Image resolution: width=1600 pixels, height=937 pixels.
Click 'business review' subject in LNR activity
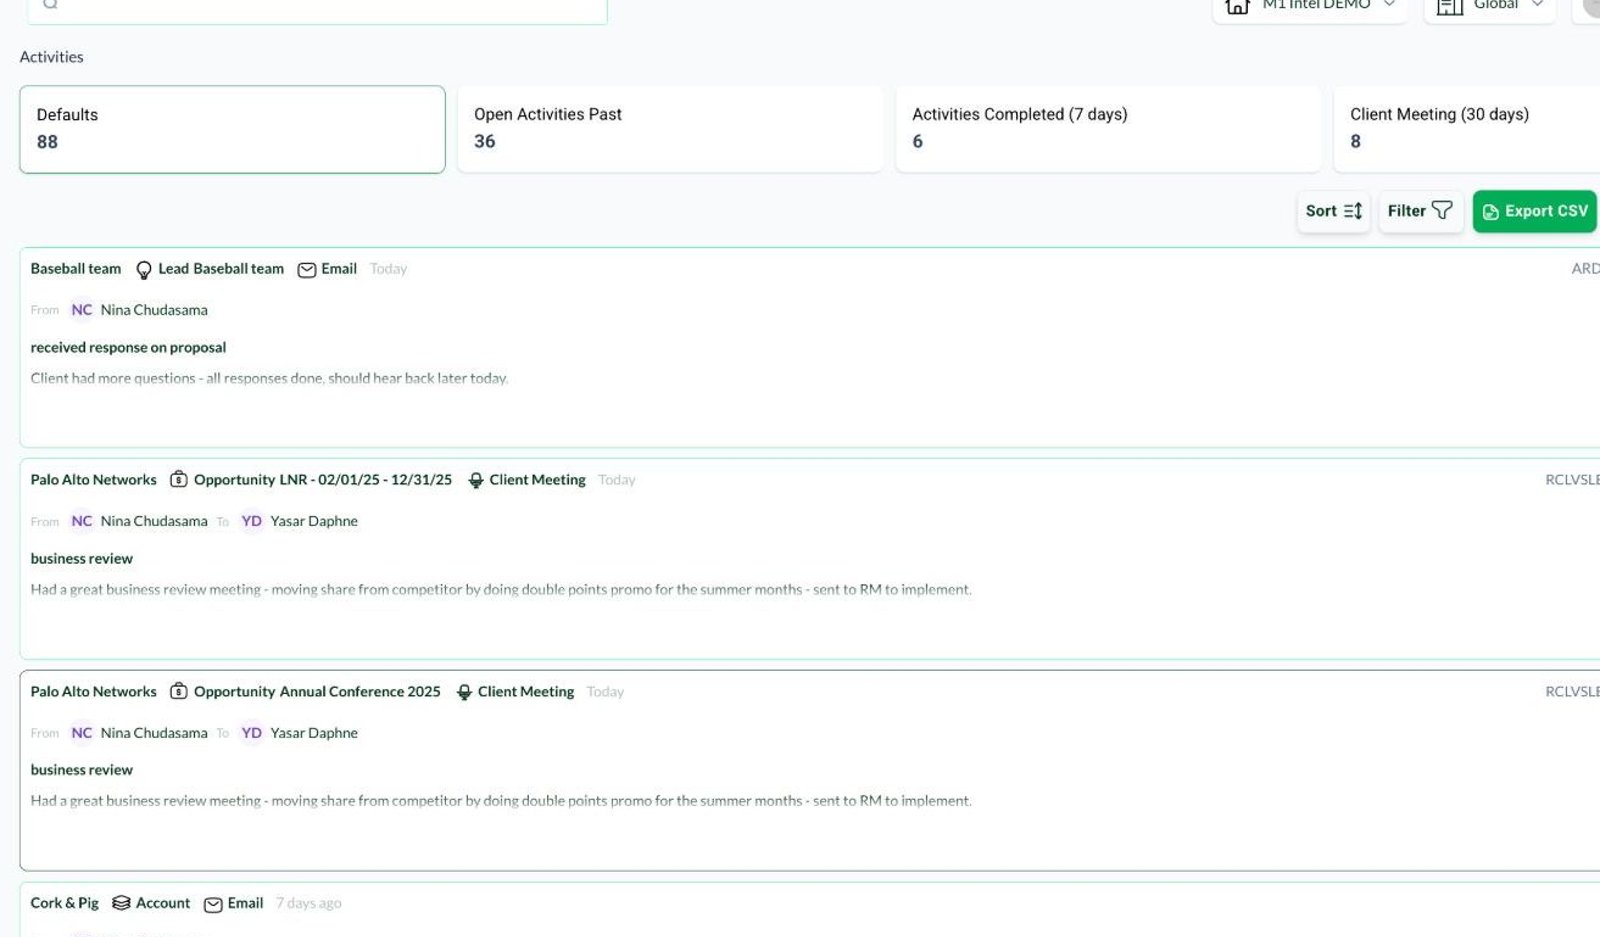point(82,559)
